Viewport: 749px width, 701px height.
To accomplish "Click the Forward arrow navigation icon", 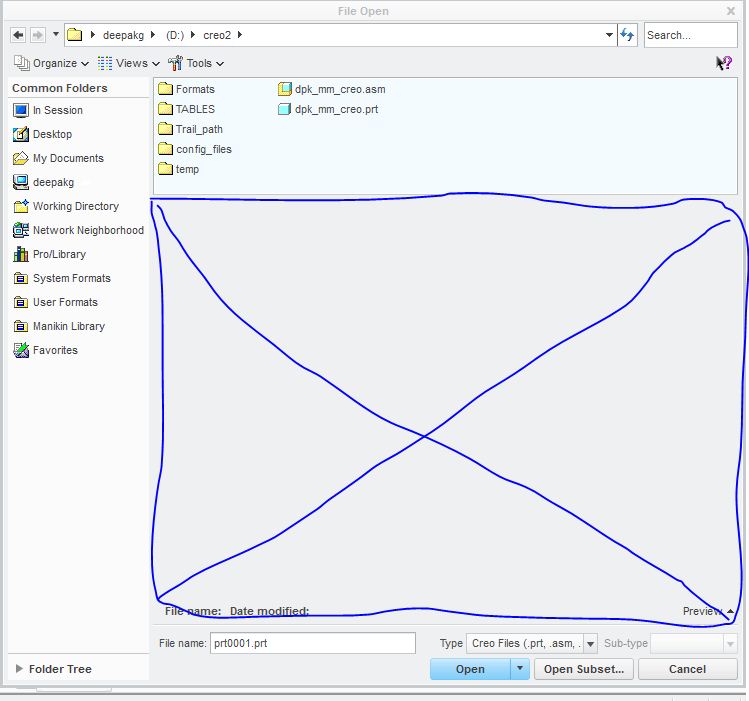I will [38, 35].
